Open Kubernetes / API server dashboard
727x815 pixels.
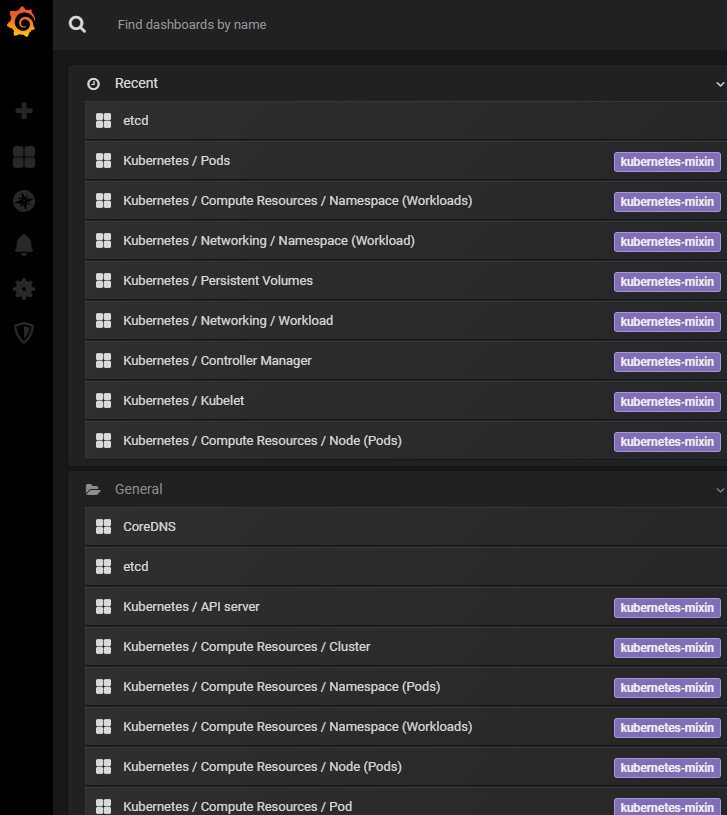pyautogui.click(x=191, y=607)
